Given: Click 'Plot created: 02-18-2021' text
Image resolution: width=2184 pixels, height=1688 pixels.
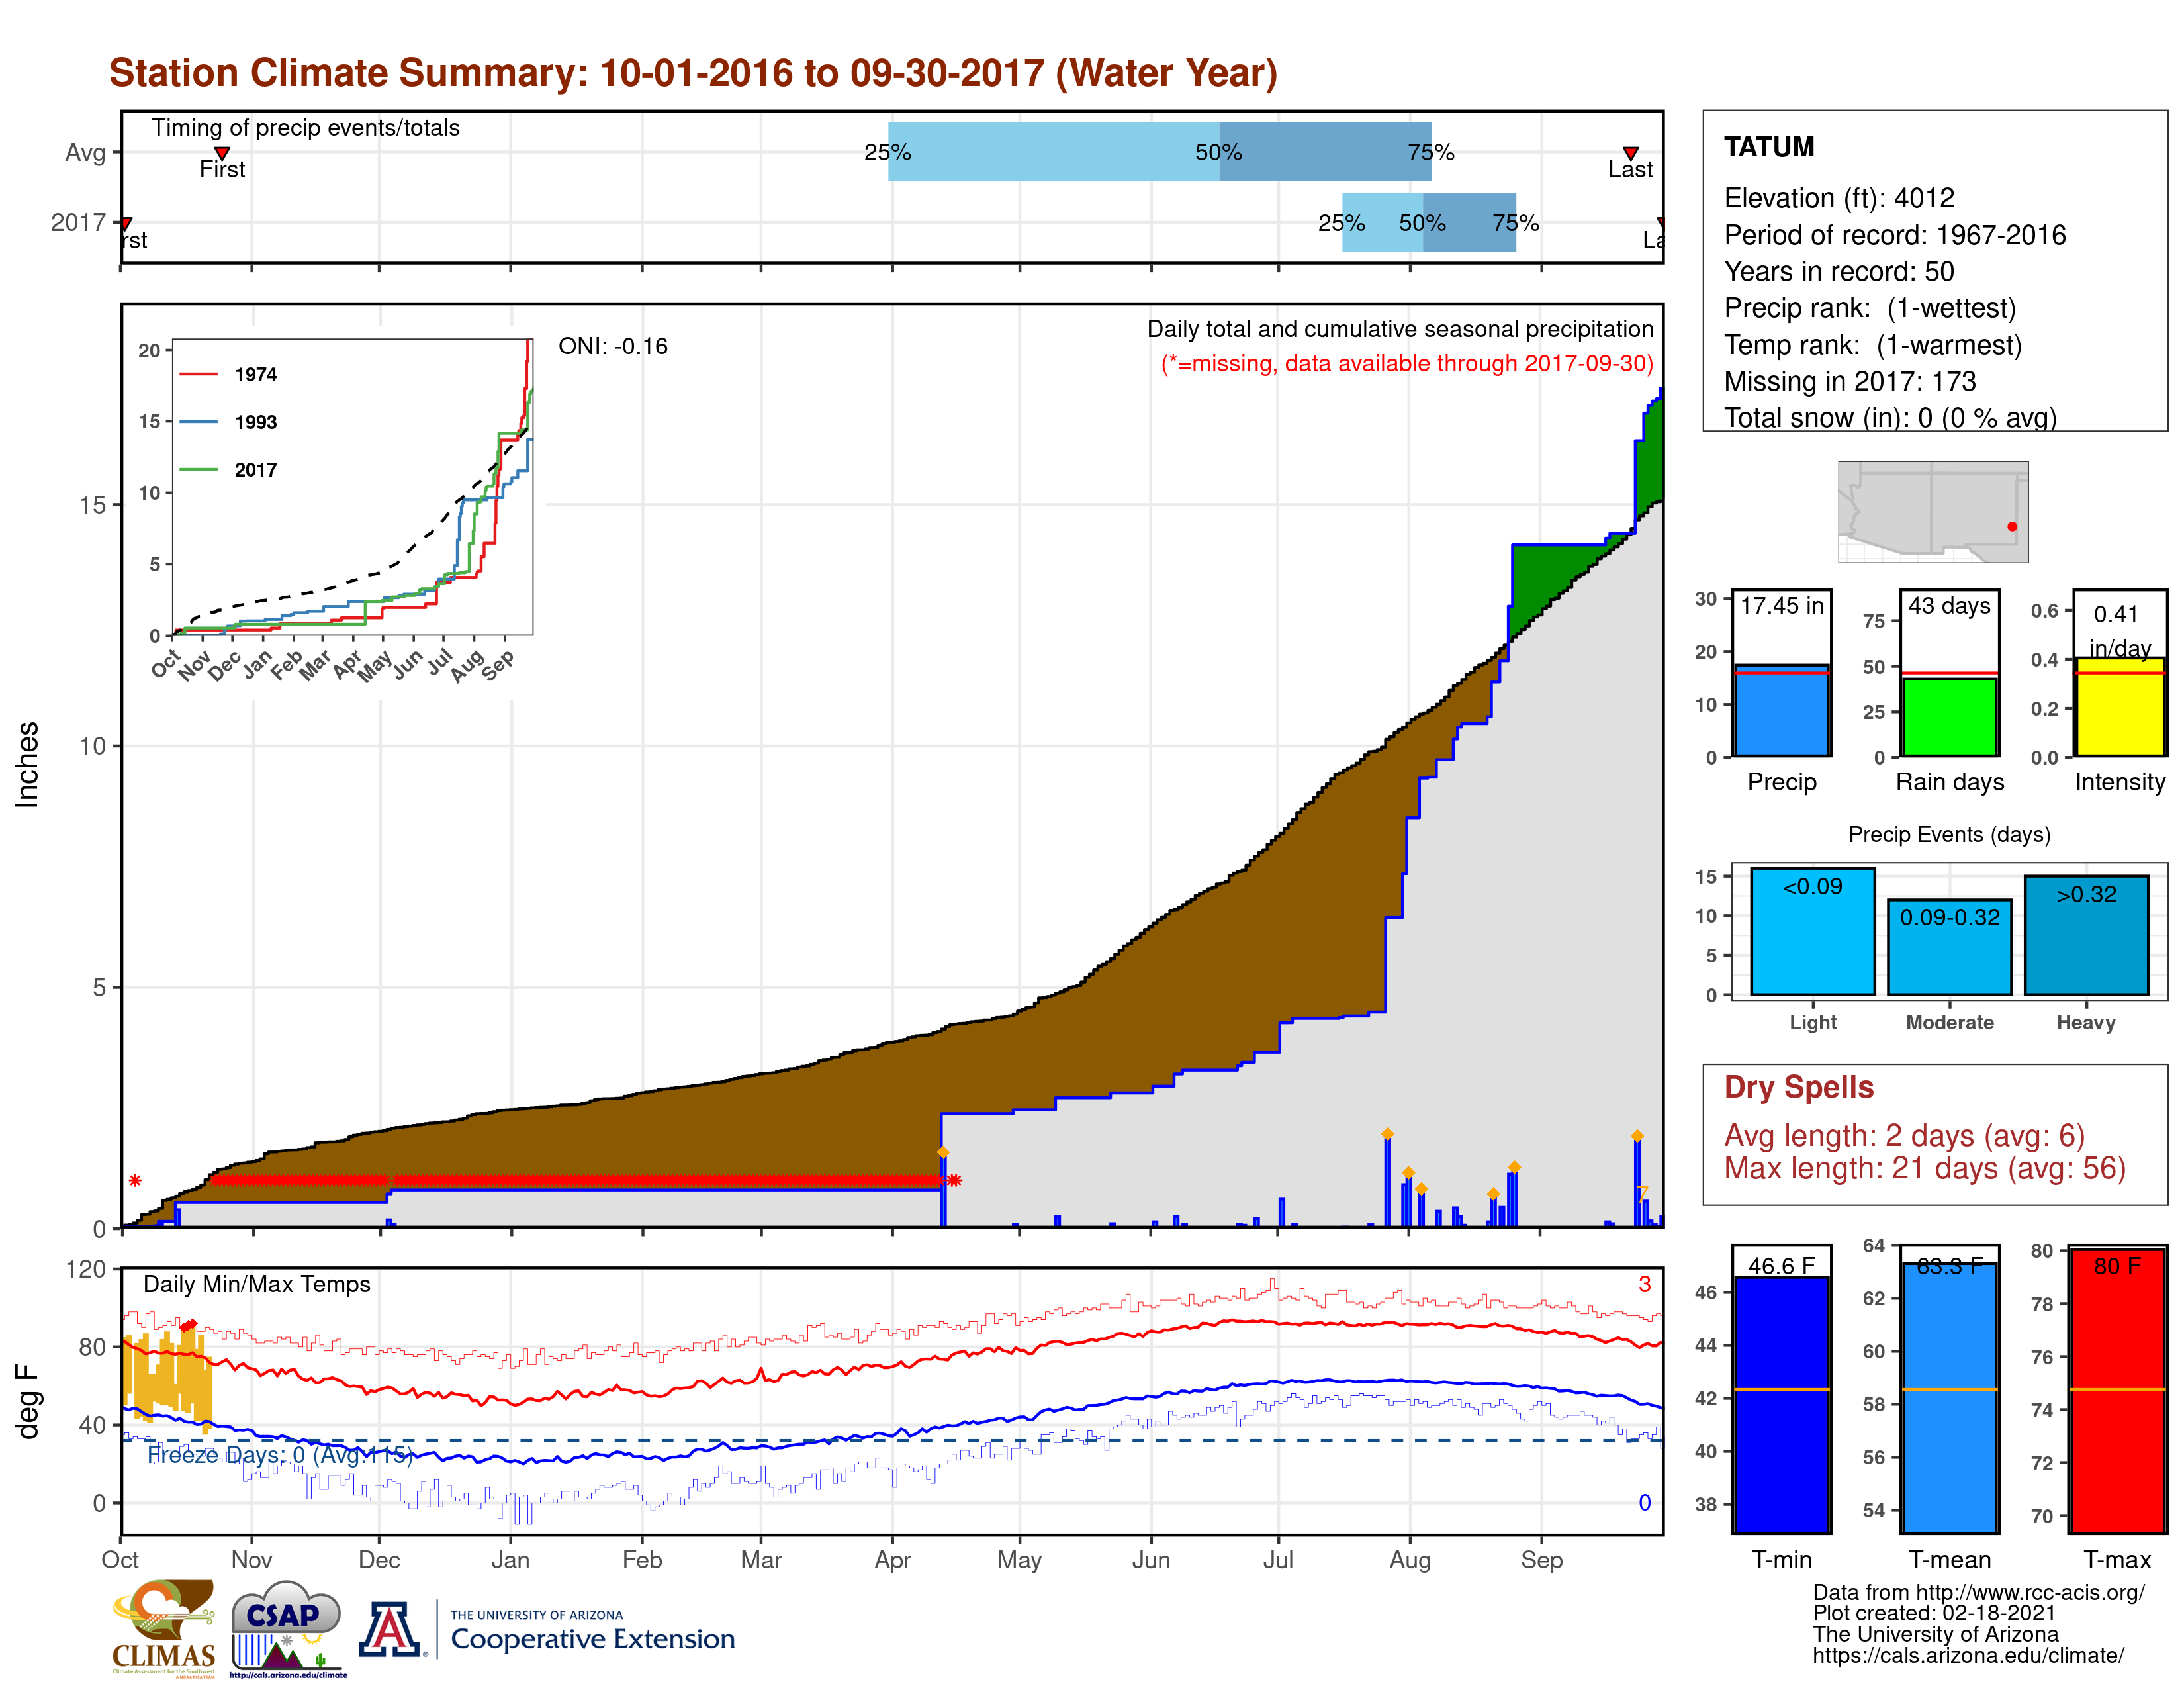Looking at the screenshot, I should tap(1934, 1613).
